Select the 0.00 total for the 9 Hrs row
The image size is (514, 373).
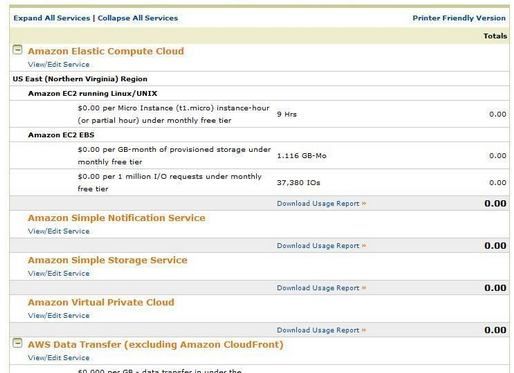(498, 114)
